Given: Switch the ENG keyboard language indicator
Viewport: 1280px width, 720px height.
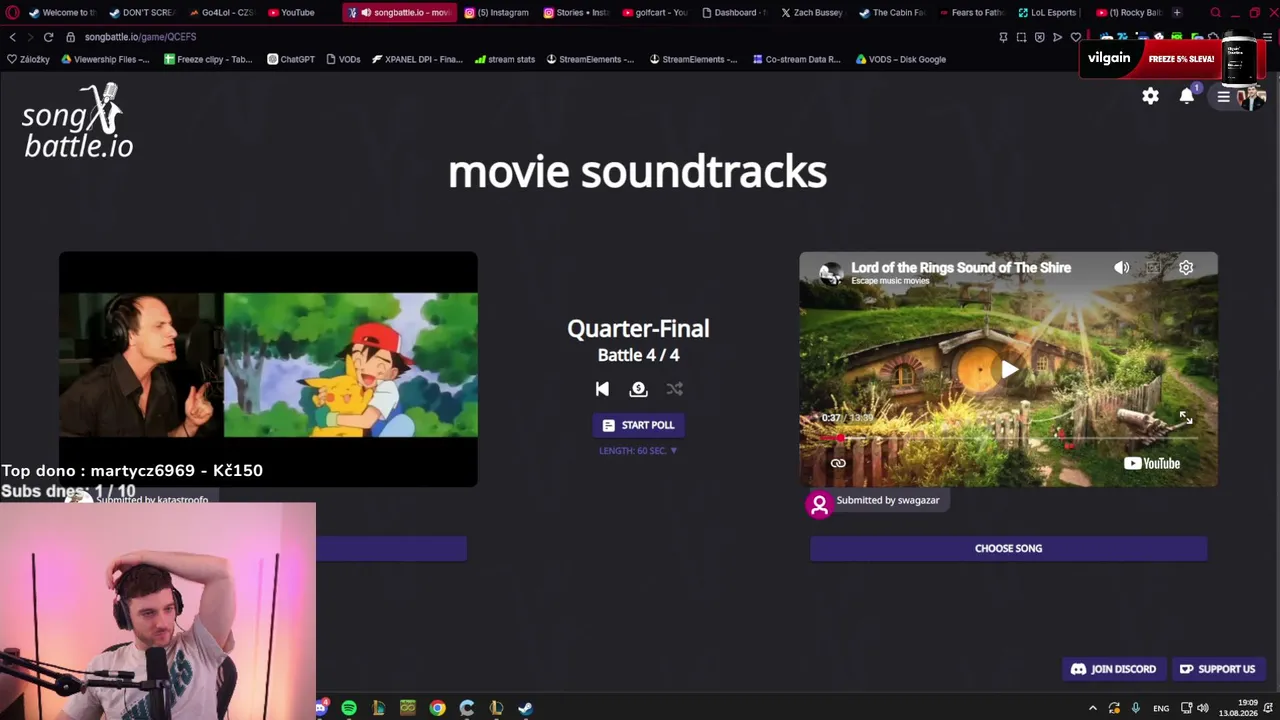Looking at the screenshot, I should pyautogui.click(x=1161, y=708).
